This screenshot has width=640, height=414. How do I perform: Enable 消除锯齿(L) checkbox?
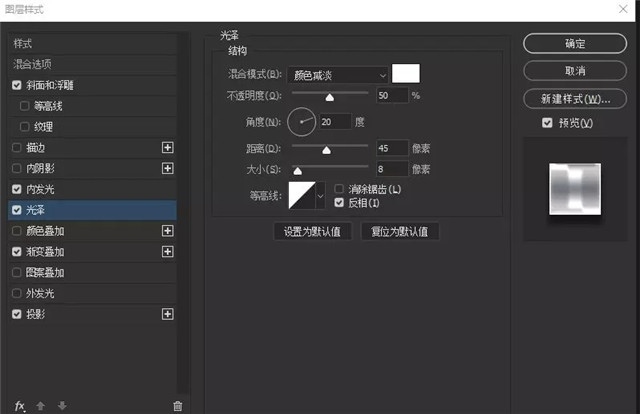[339, 189]
